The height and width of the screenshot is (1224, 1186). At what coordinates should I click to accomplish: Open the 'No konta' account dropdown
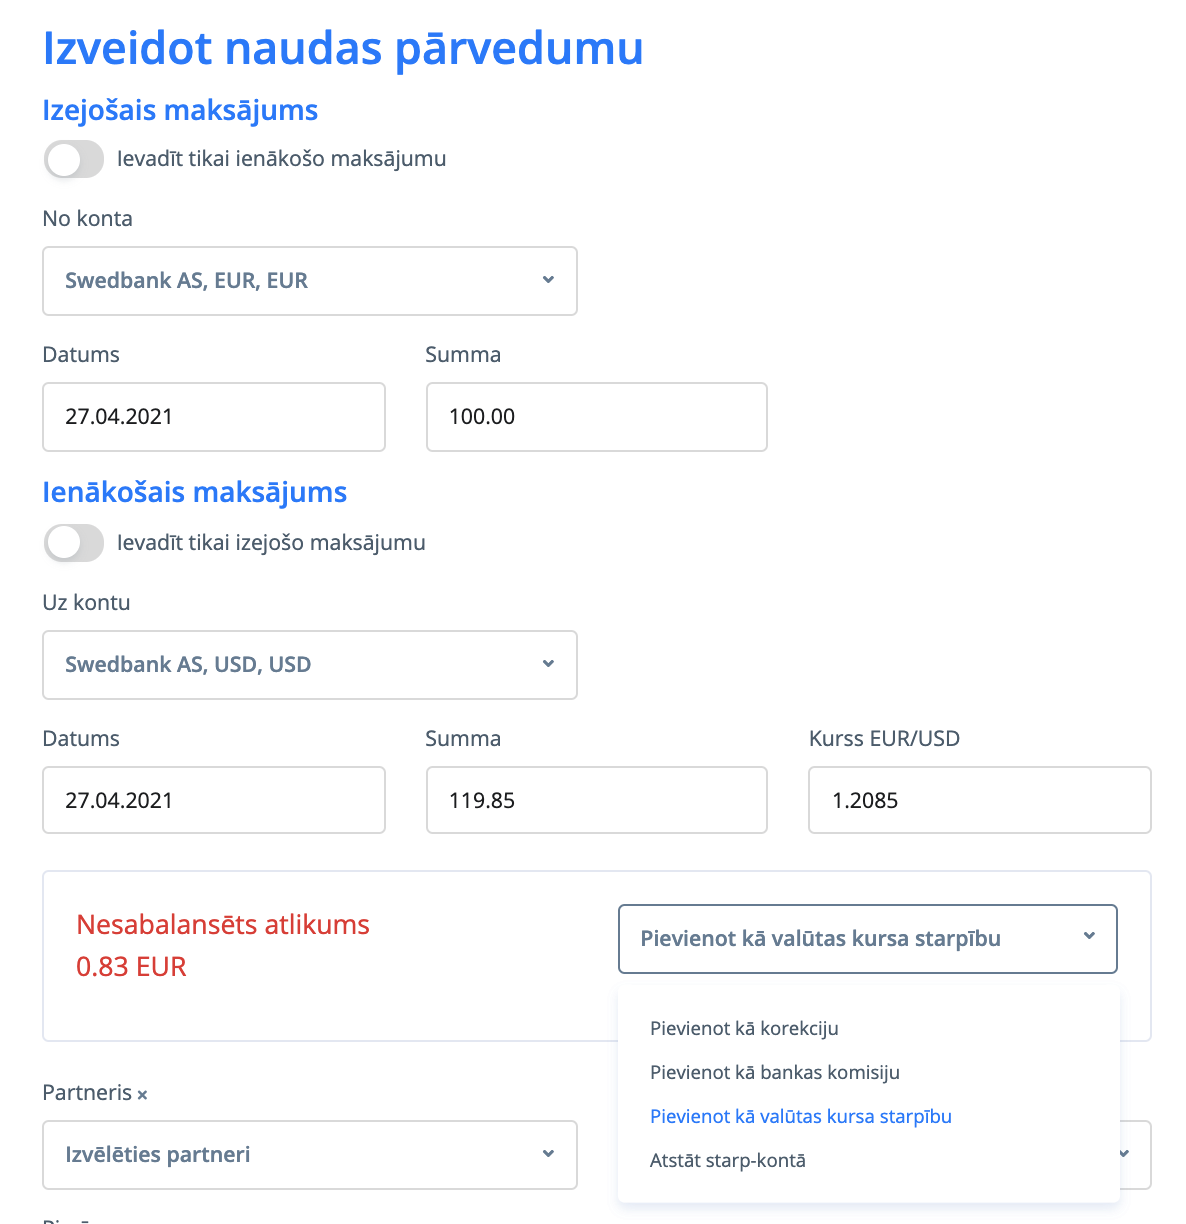point(309,281)
